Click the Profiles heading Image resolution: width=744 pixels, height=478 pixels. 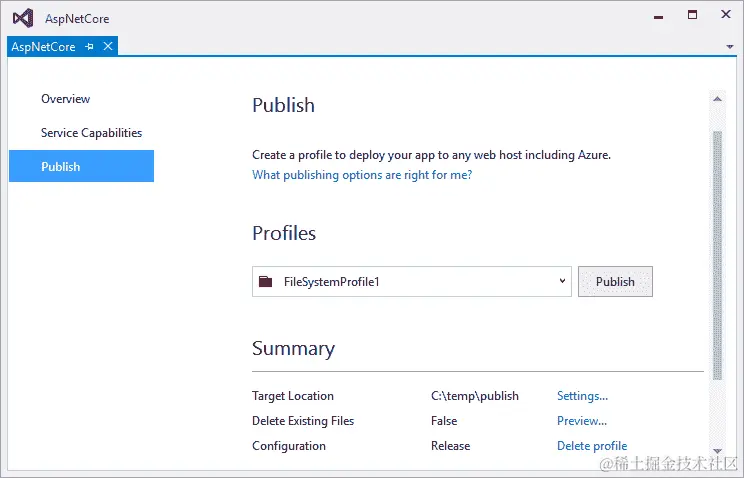284,233
